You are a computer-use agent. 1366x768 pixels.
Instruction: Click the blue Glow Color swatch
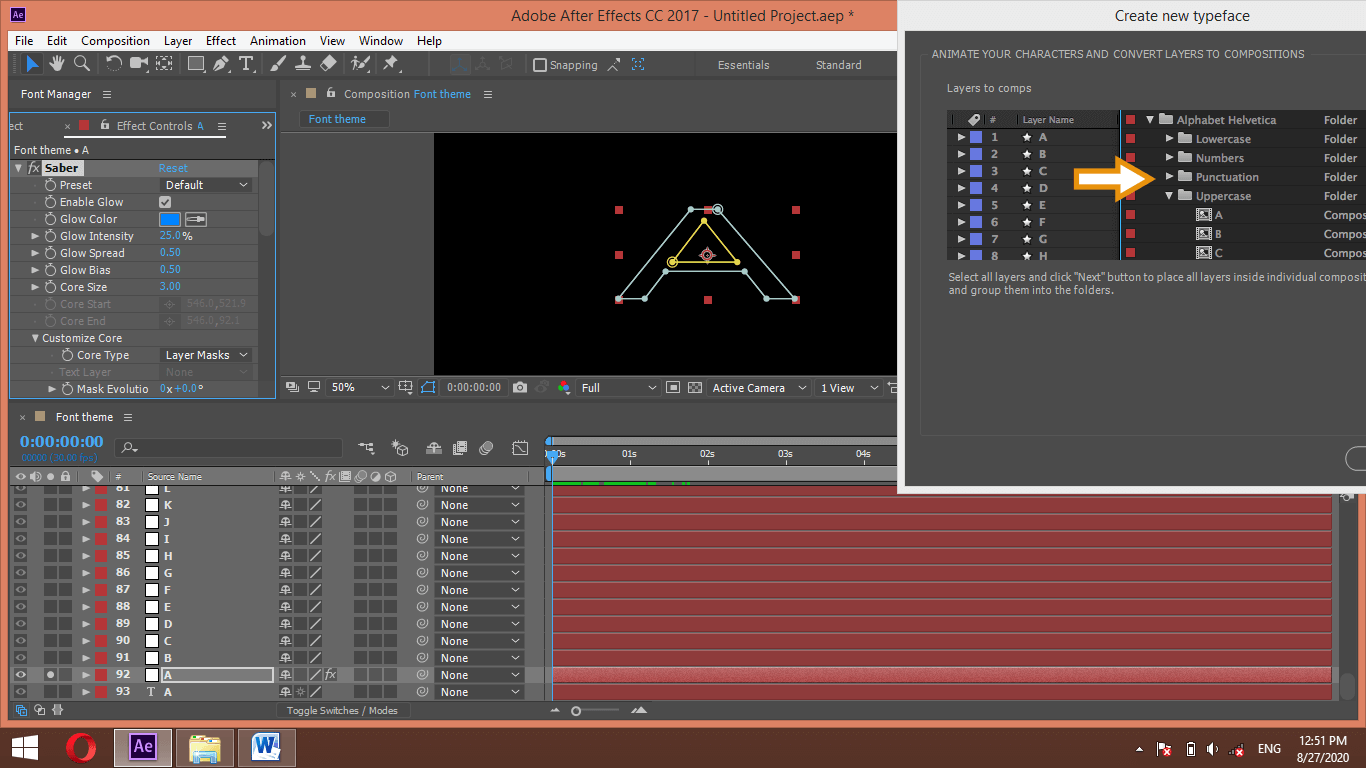pyautogui.click(x=170, y=219)
